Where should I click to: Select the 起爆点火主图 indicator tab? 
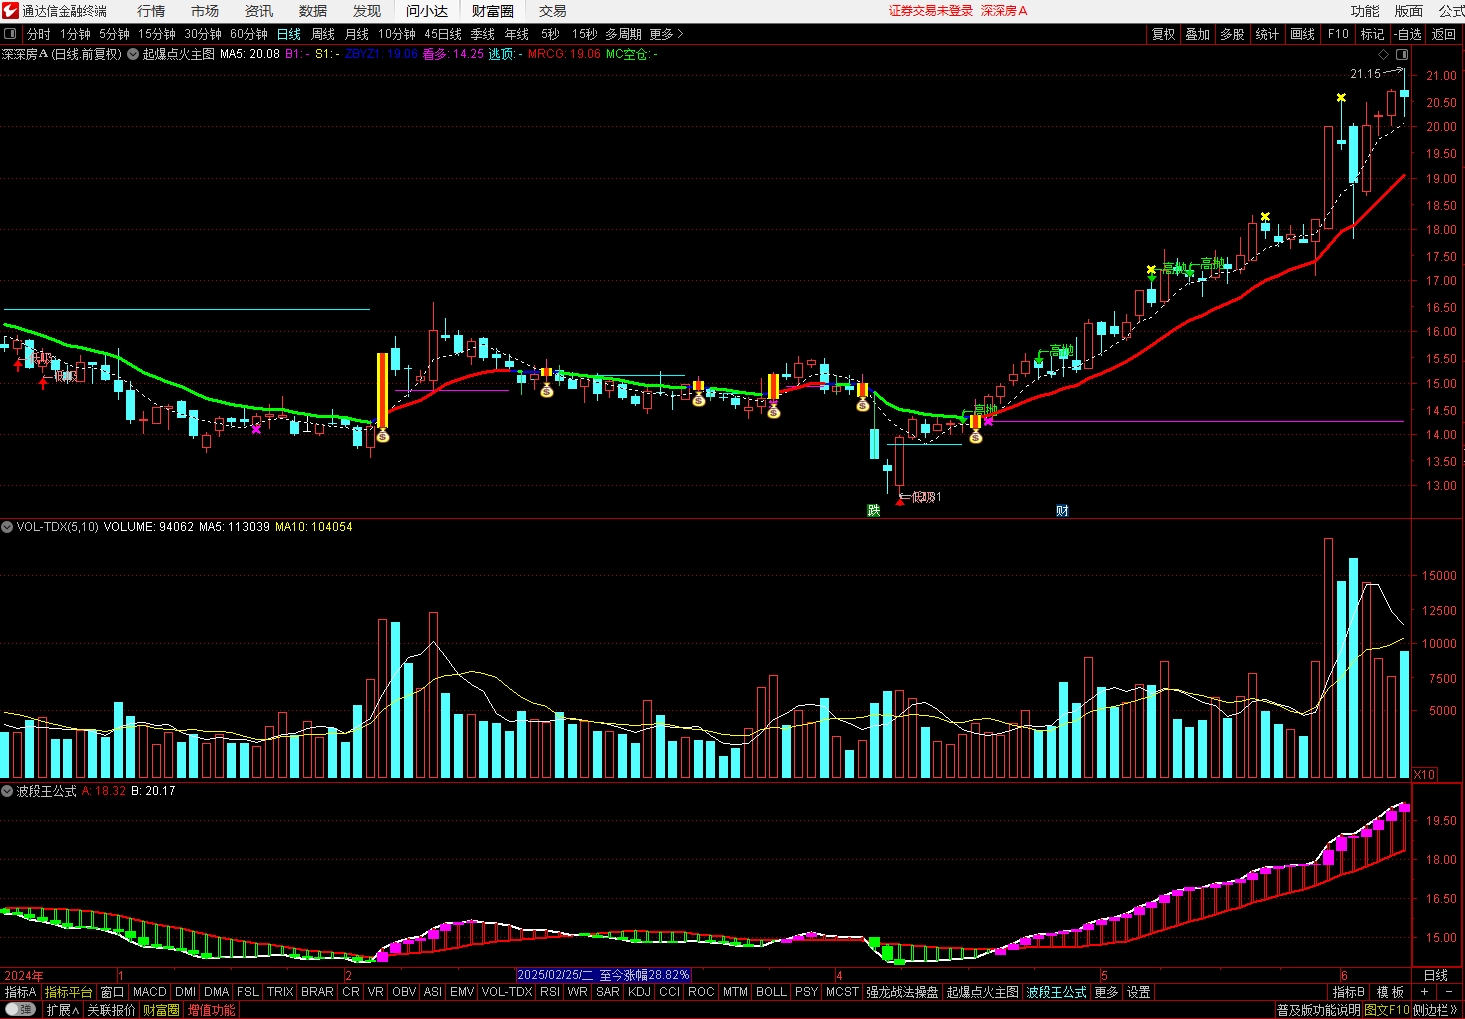pyautogui.click(x=982, y=992)
